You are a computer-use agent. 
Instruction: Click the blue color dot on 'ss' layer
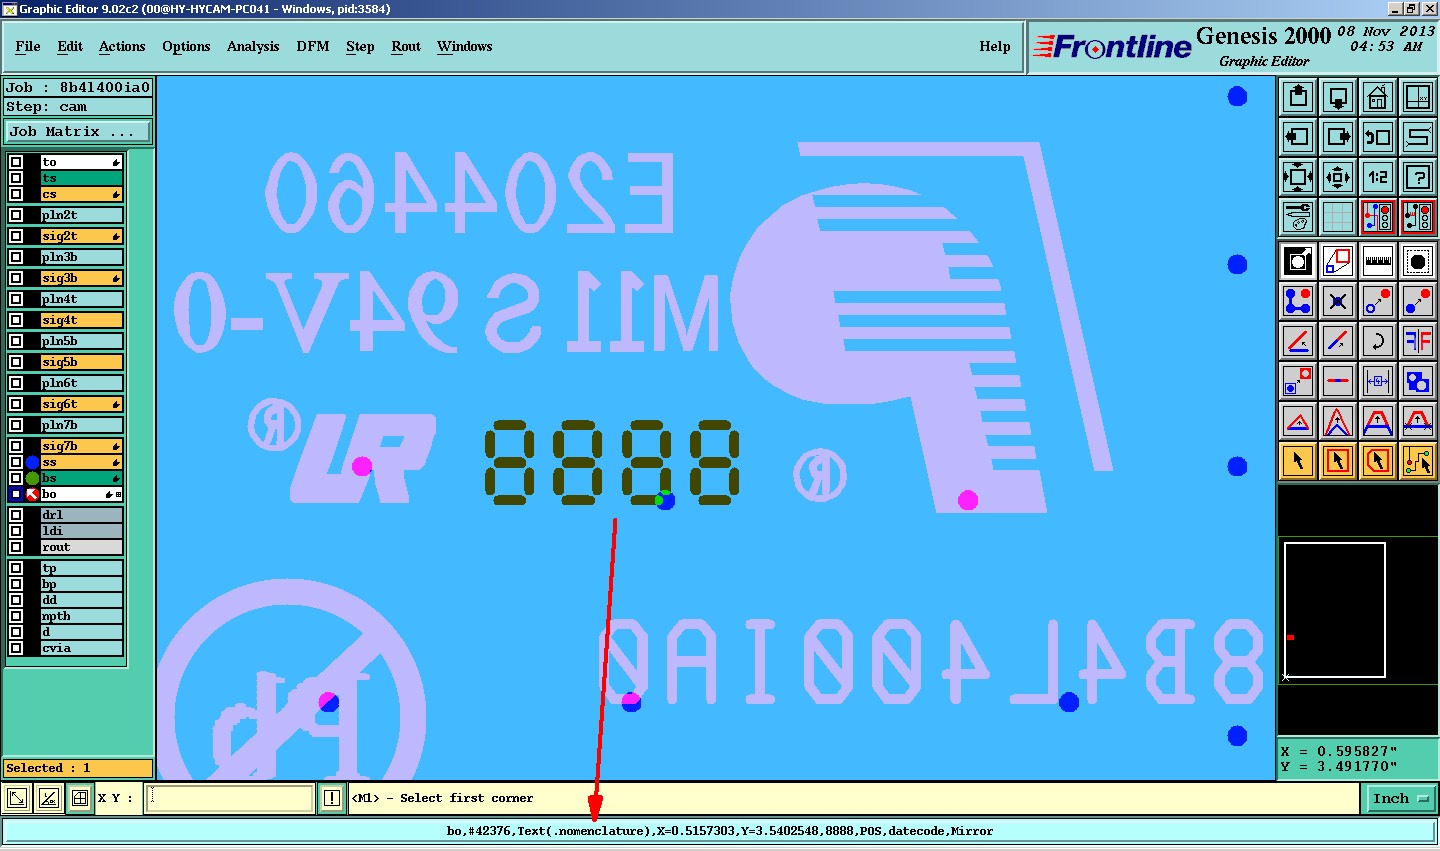(x=32, y=462)
